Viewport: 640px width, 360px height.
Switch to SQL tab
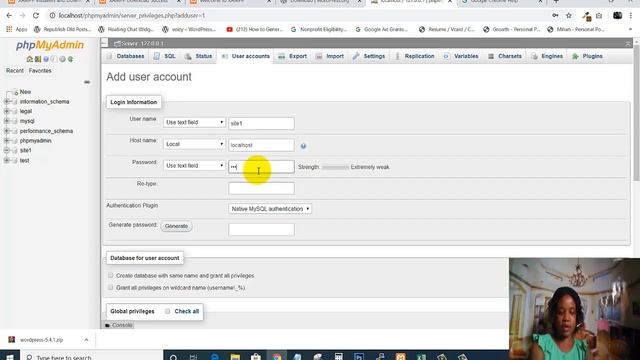coord(165,56)
